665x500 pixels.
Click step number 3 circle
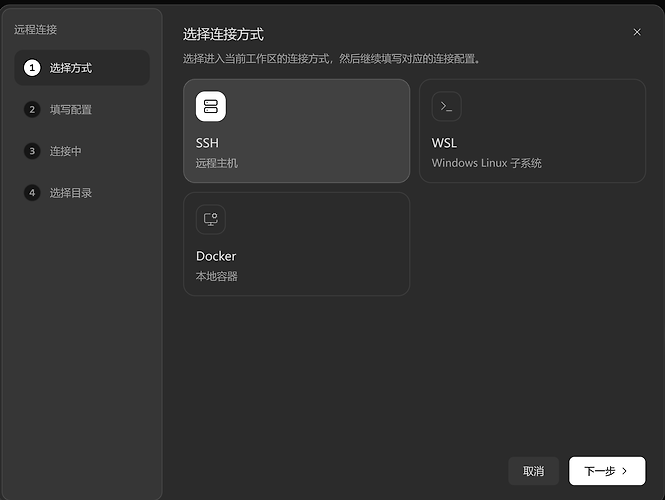click(32, 151)
